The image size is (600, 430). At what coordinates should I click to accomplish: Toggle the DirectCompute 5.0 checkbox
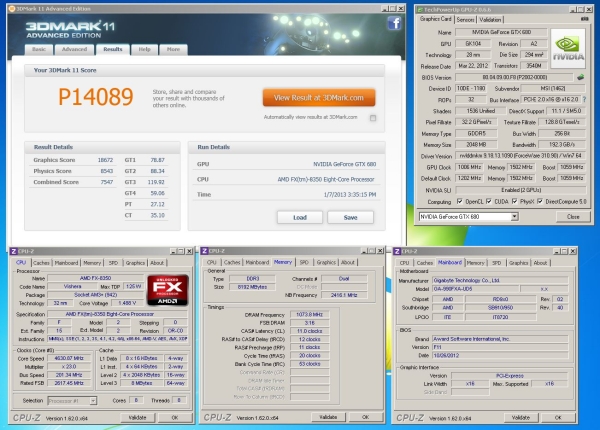point(540,201)
